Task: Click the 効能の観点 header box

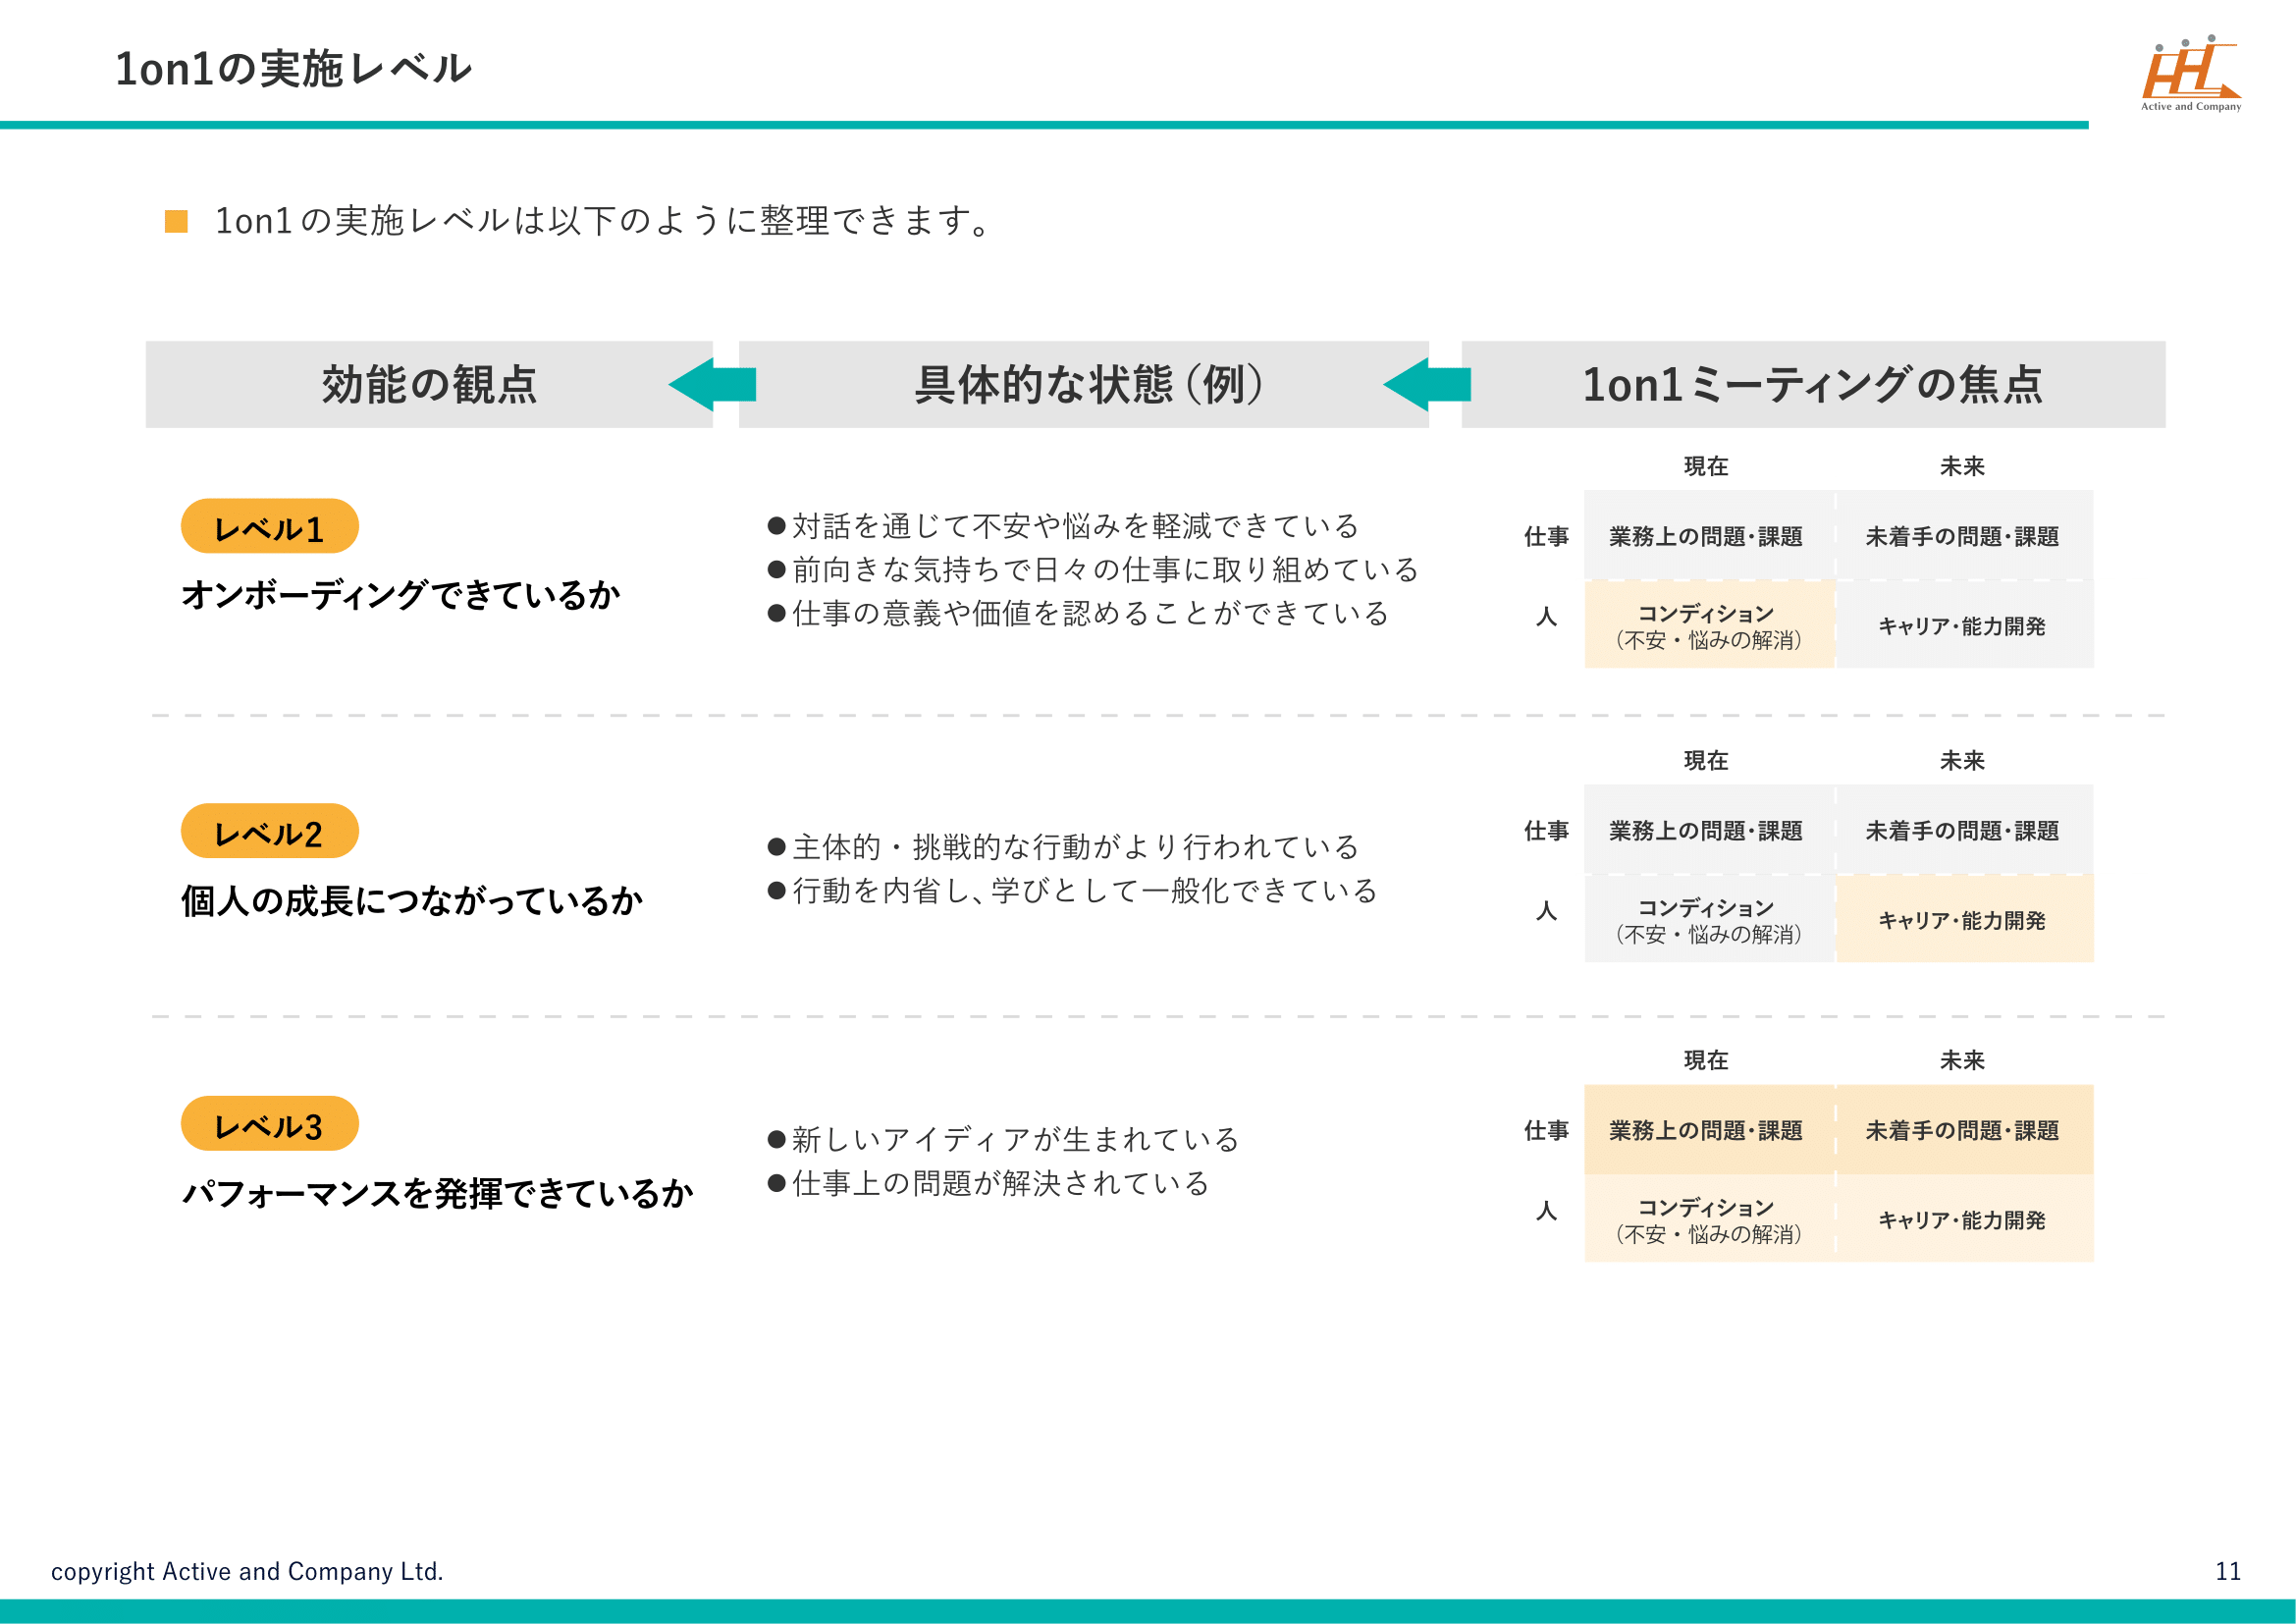Action: pos(428,385)
